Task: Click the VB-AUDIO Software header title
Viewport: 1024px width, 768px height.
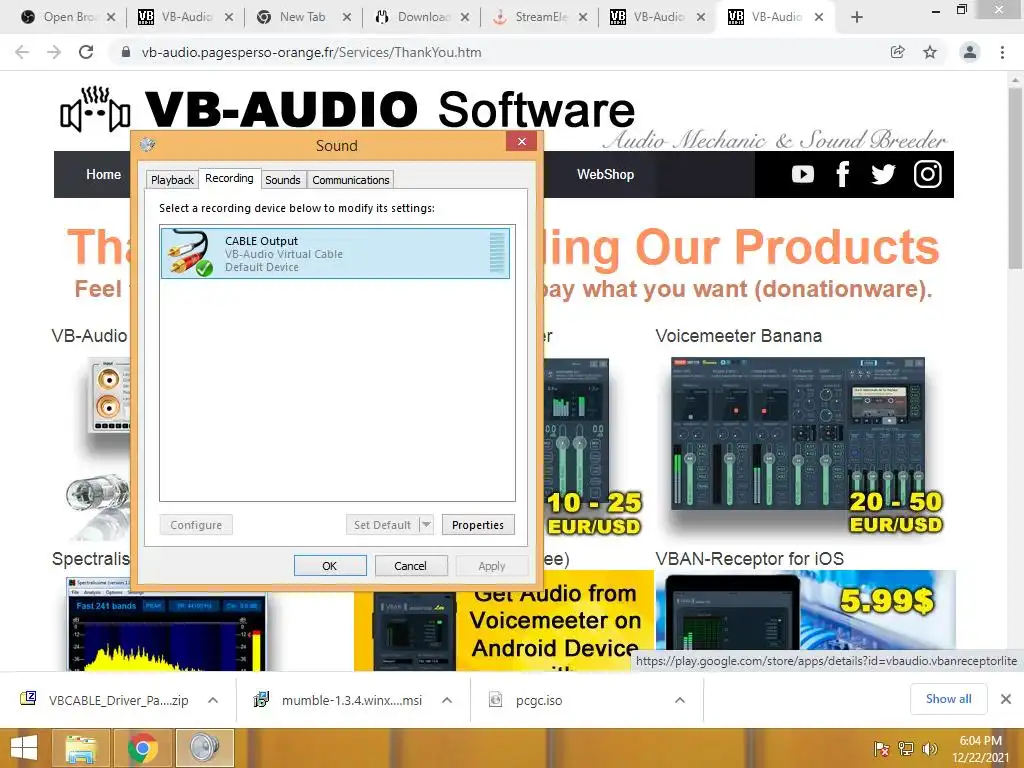Action: [x=389, y=109]
